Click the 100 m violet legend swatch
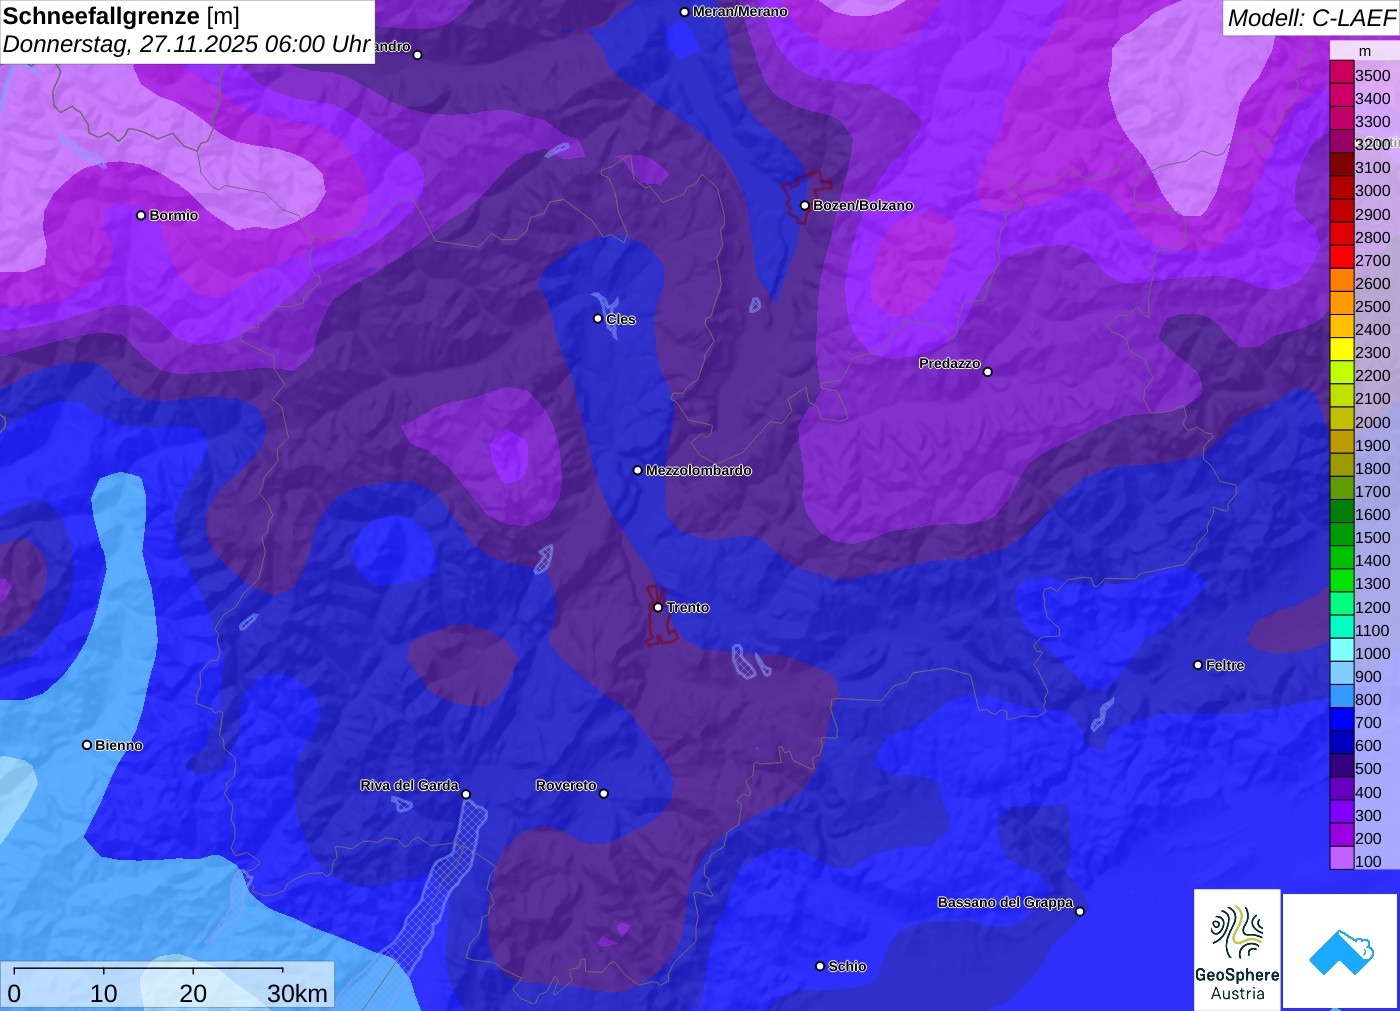The height and width of the screenshot is (1011, 1400). (1342, 858)
